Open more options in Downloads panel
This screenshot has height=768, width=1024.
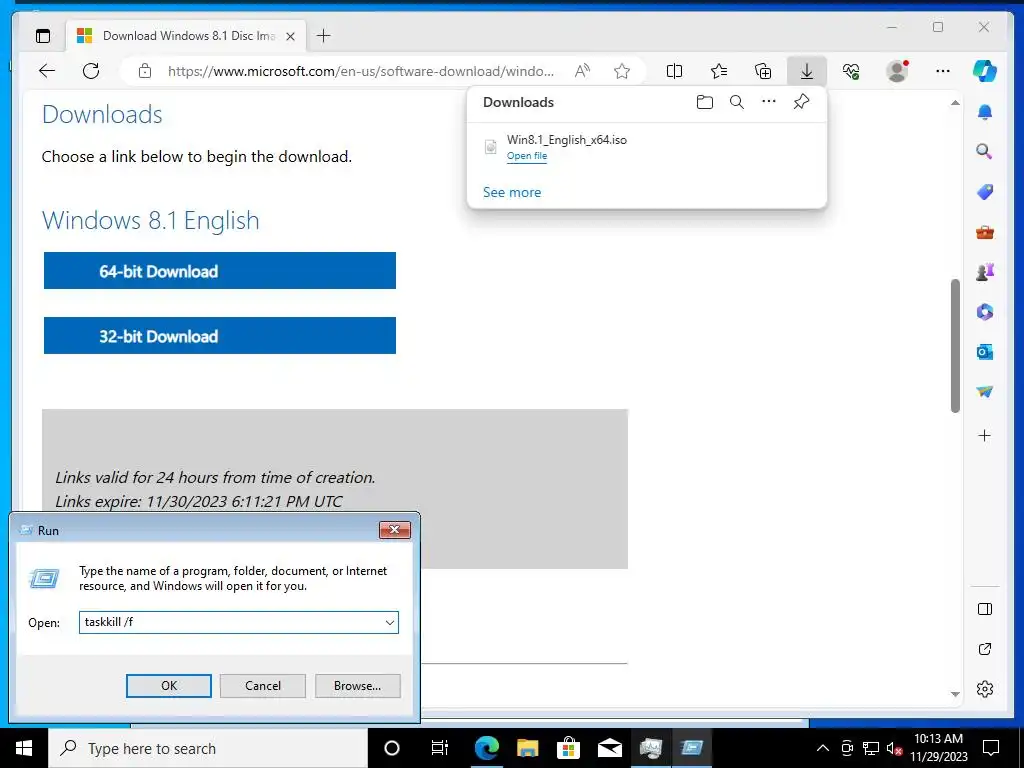coord(769,102)
